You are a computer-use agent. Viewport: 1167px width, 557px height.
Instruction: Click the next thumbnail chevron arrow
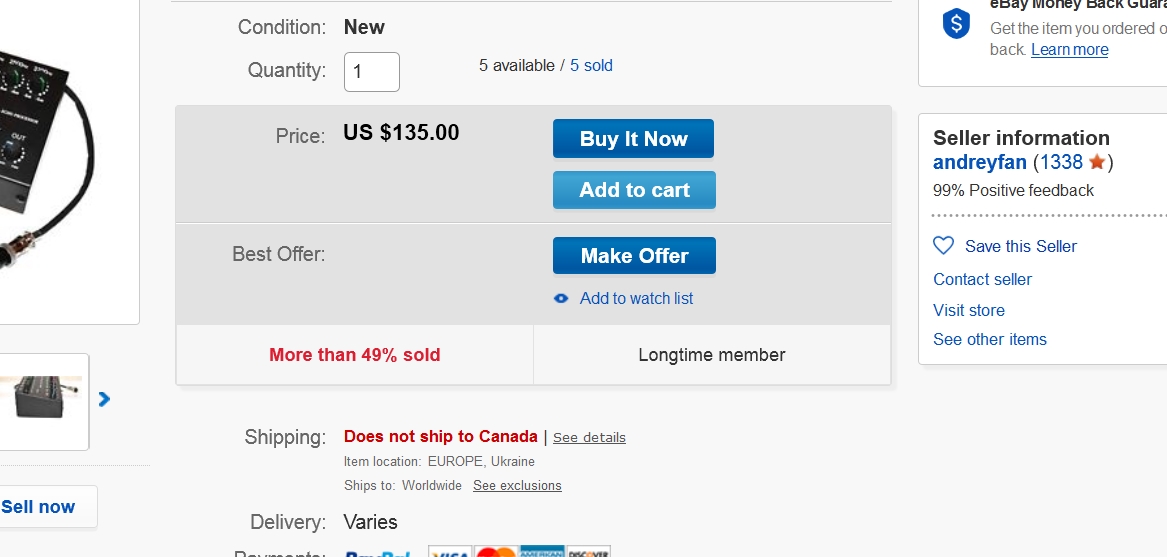104,399
